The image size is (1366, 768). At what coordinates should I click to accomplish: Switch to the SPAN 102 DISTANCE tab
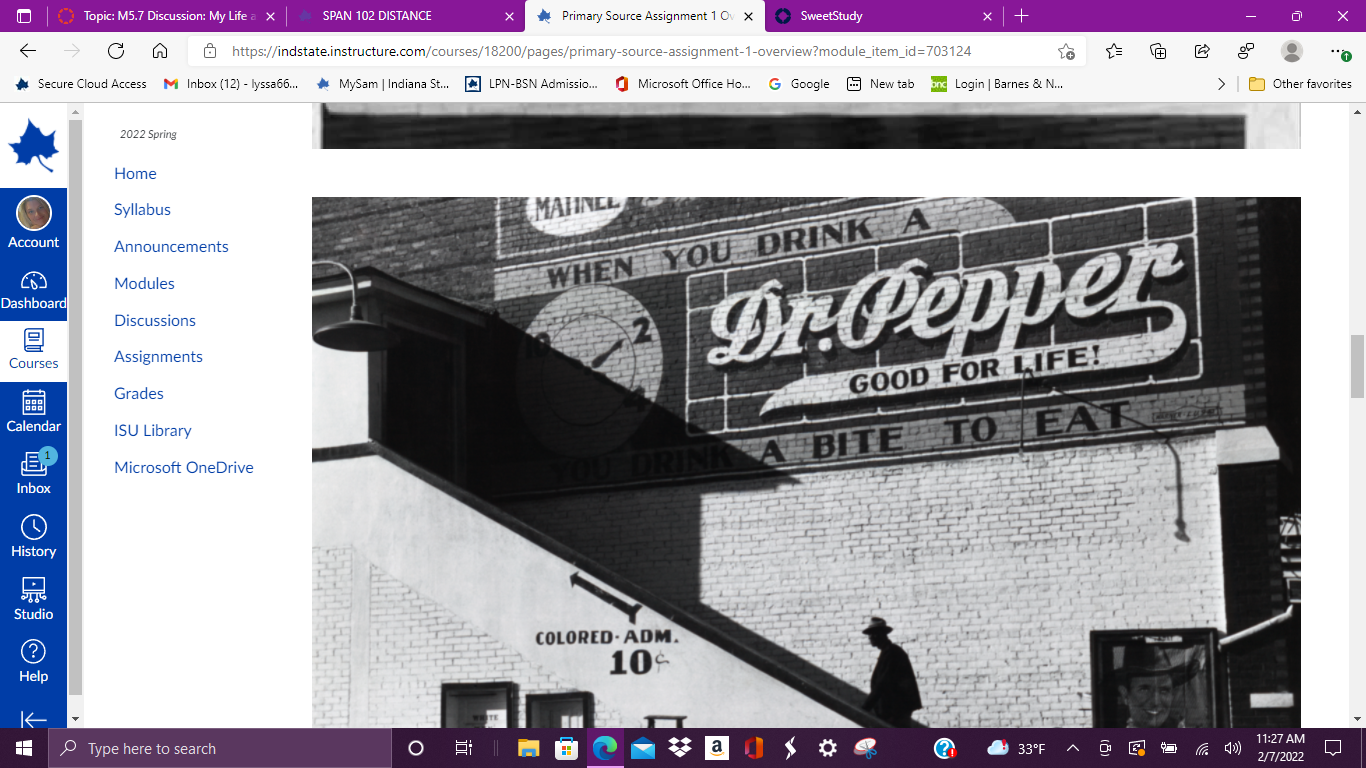406,16
